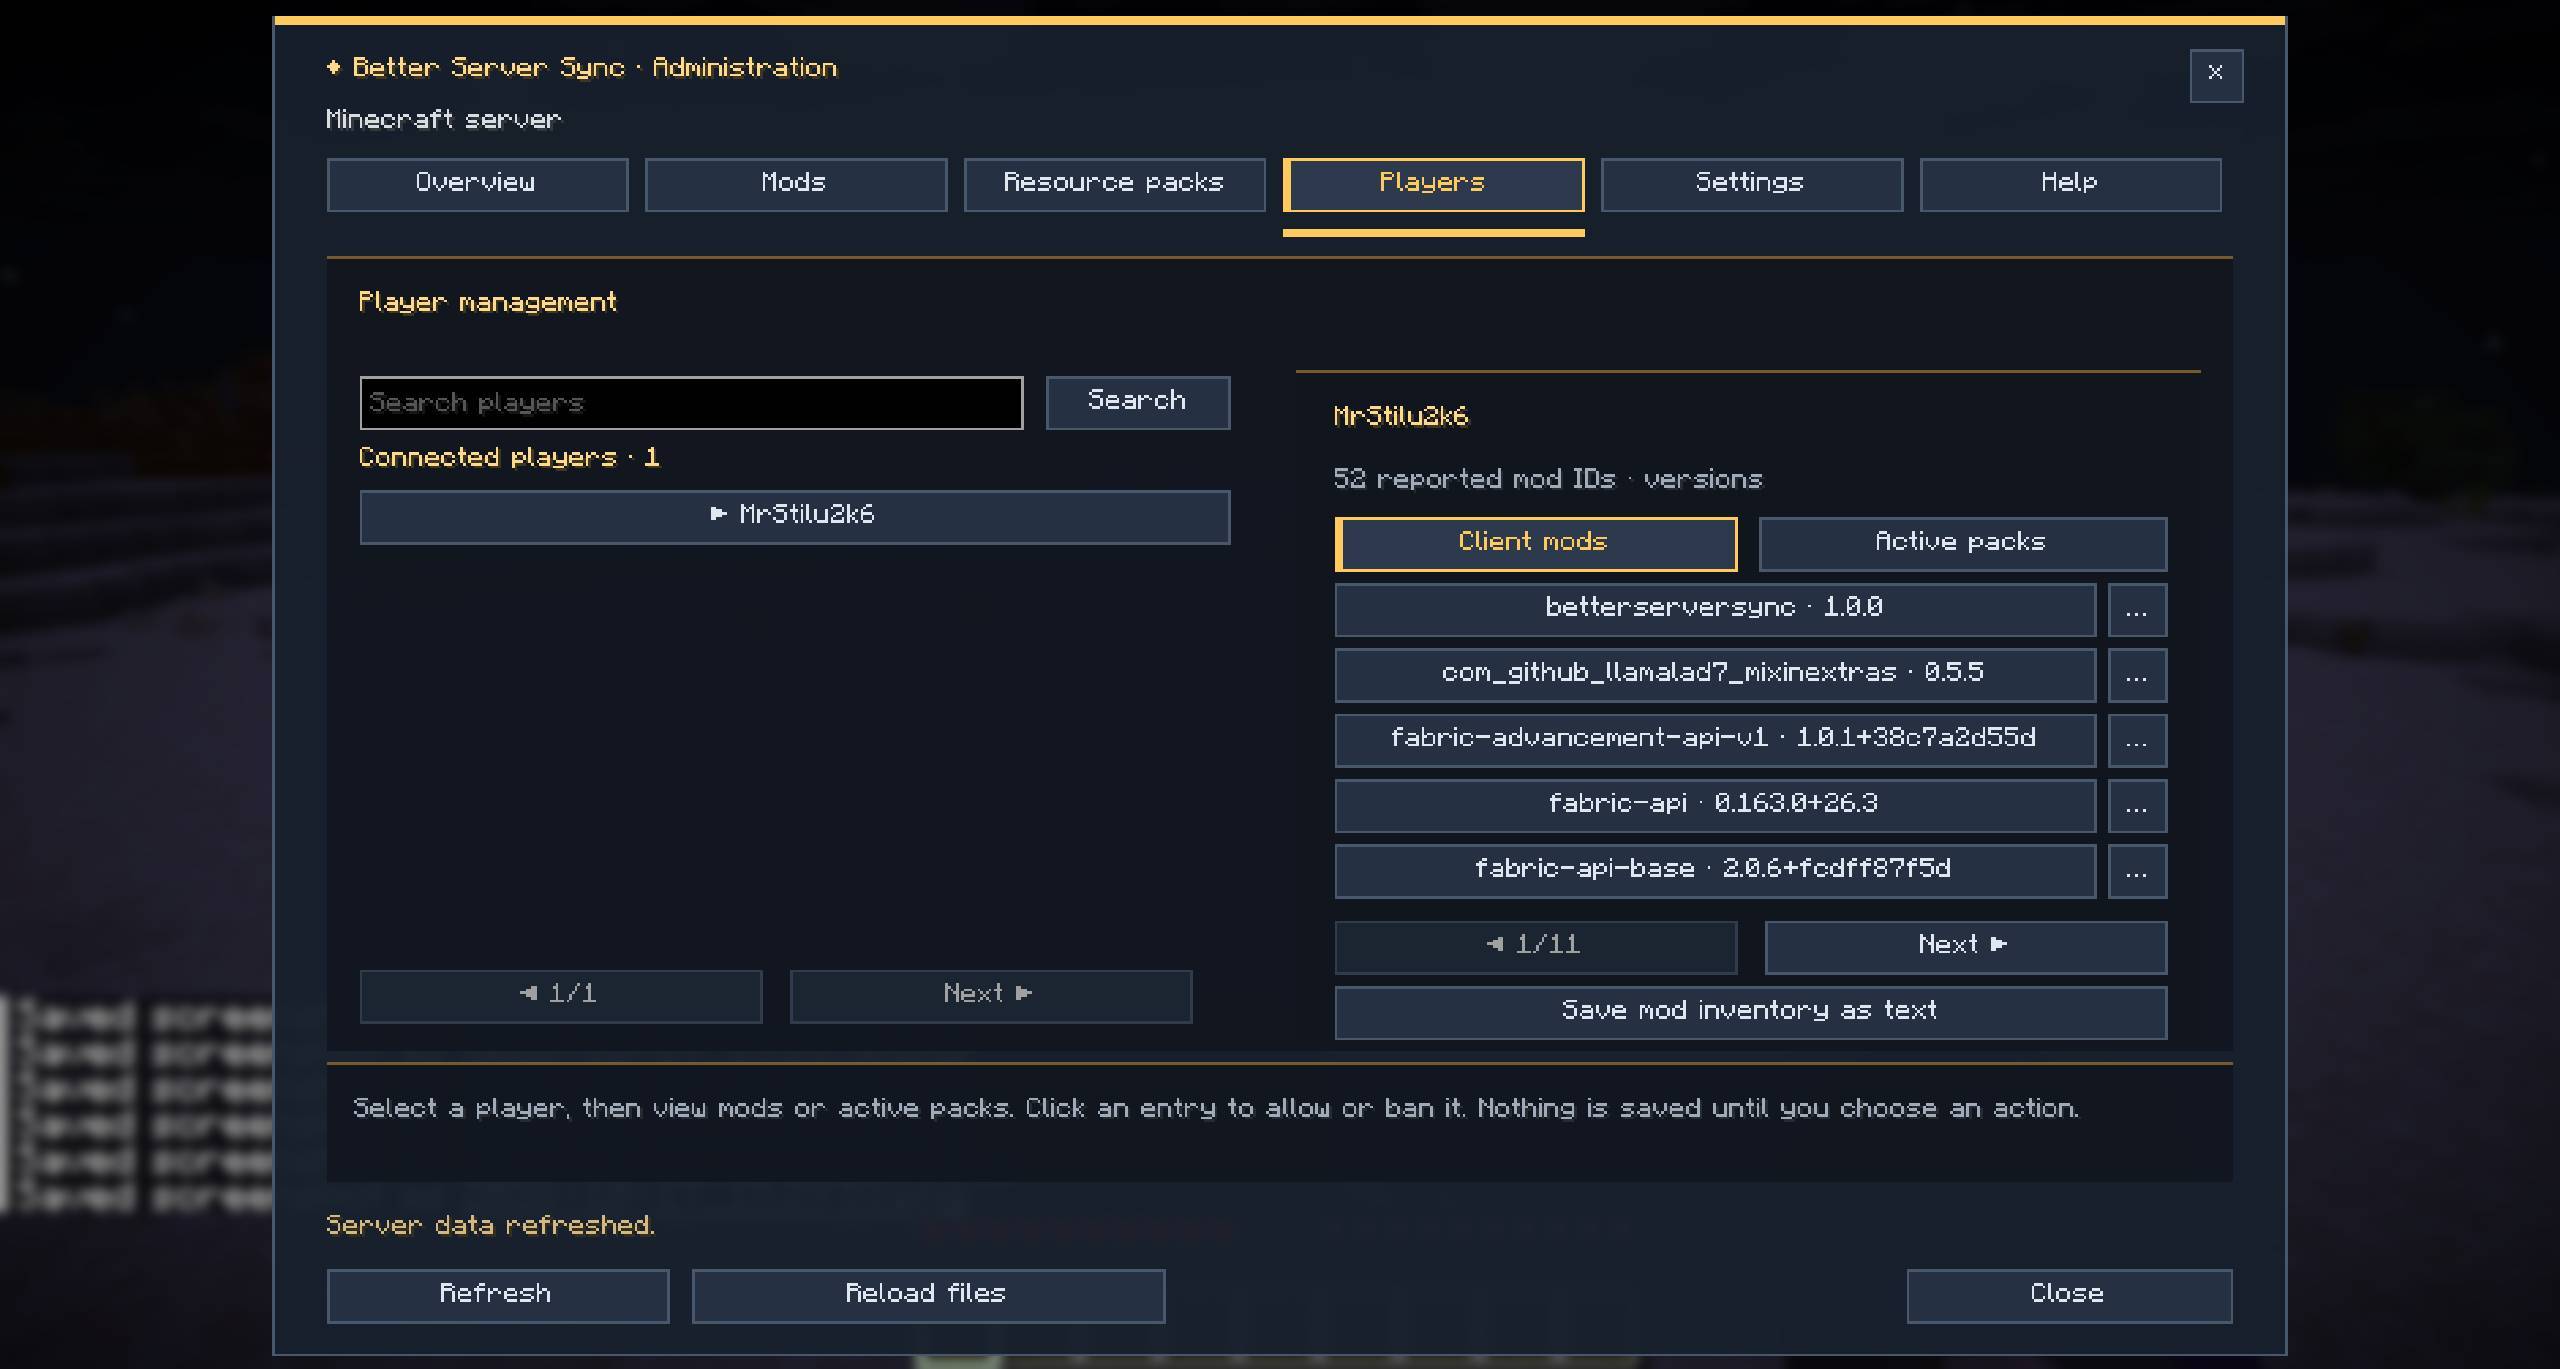2560x1369 pixels.
Task: Switch to the Mods tab
Action: [795, 184]
